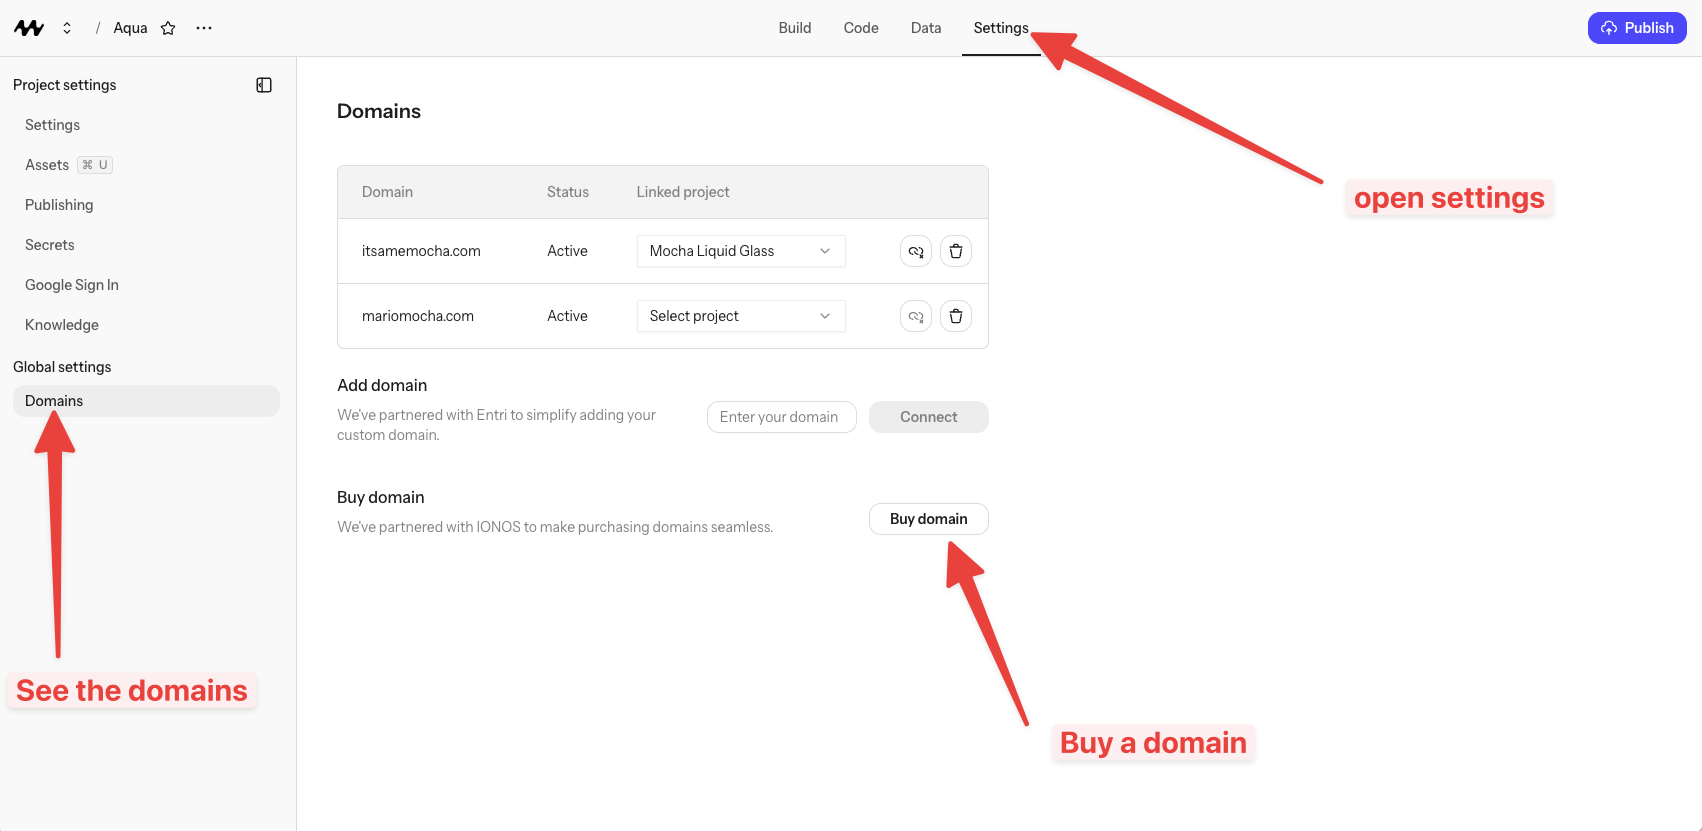Switch to the Code tab
Screen dimensions: 1702x831
861,28
